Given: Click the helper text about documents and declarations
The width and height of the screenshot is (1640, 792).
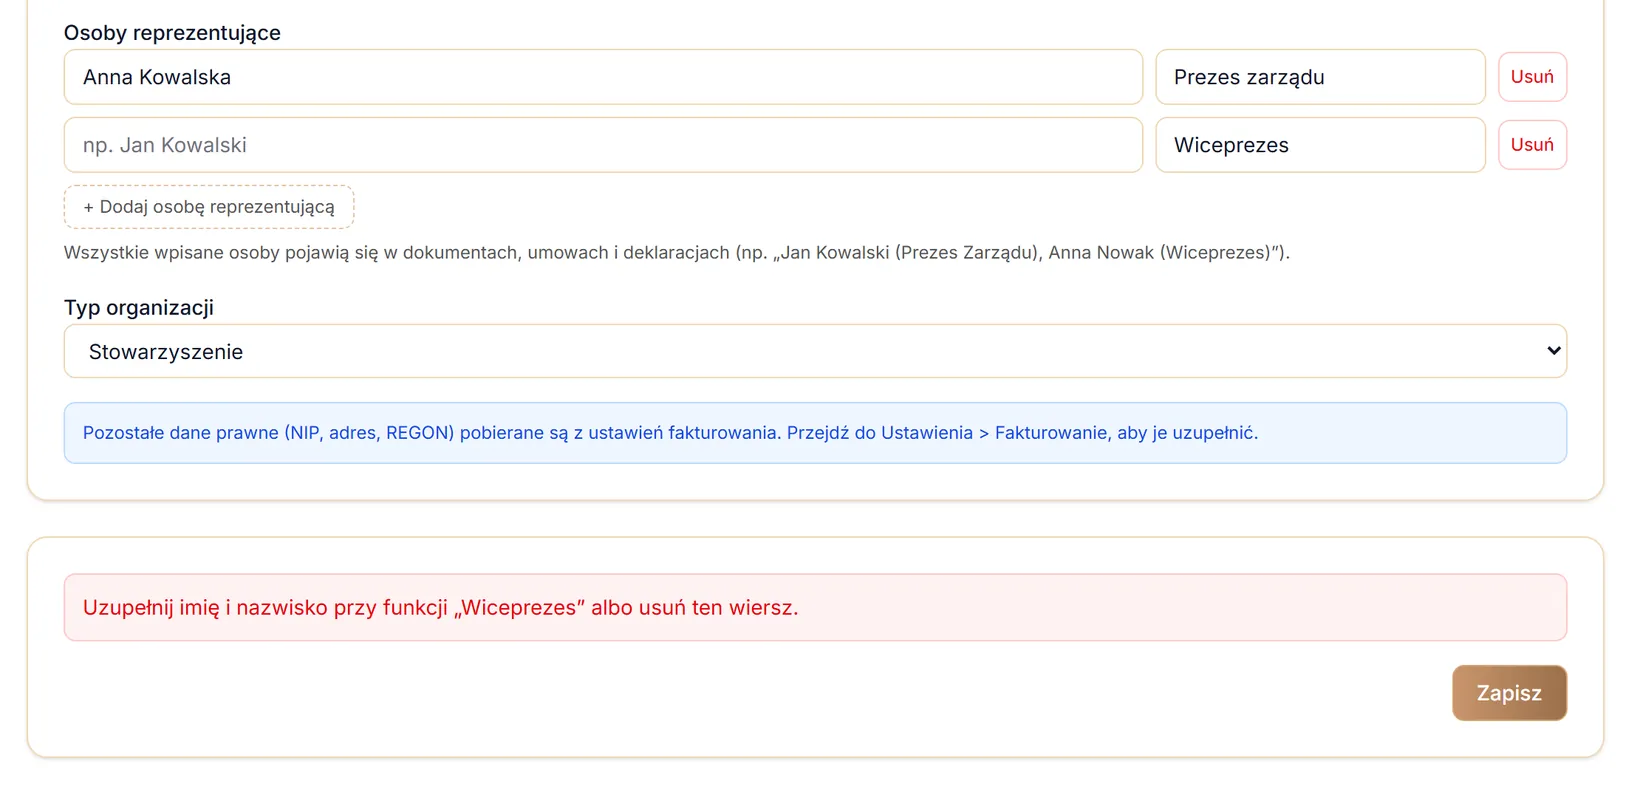Looking at the screenshot, I should point(677,253).
